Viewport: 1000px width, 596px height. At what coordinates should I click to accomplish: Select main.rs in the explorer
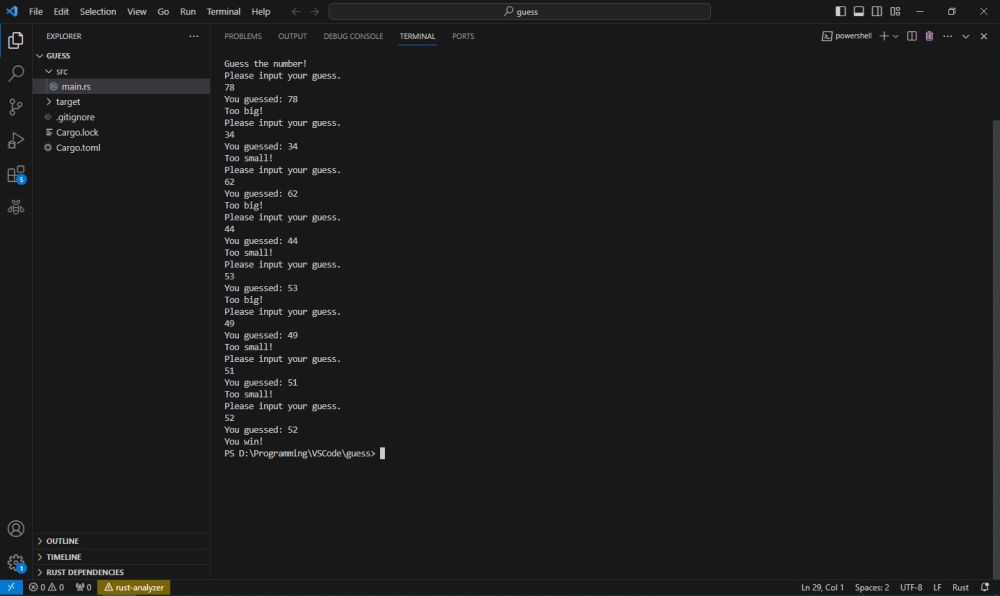pyautogui.click(x=121, y=86)
